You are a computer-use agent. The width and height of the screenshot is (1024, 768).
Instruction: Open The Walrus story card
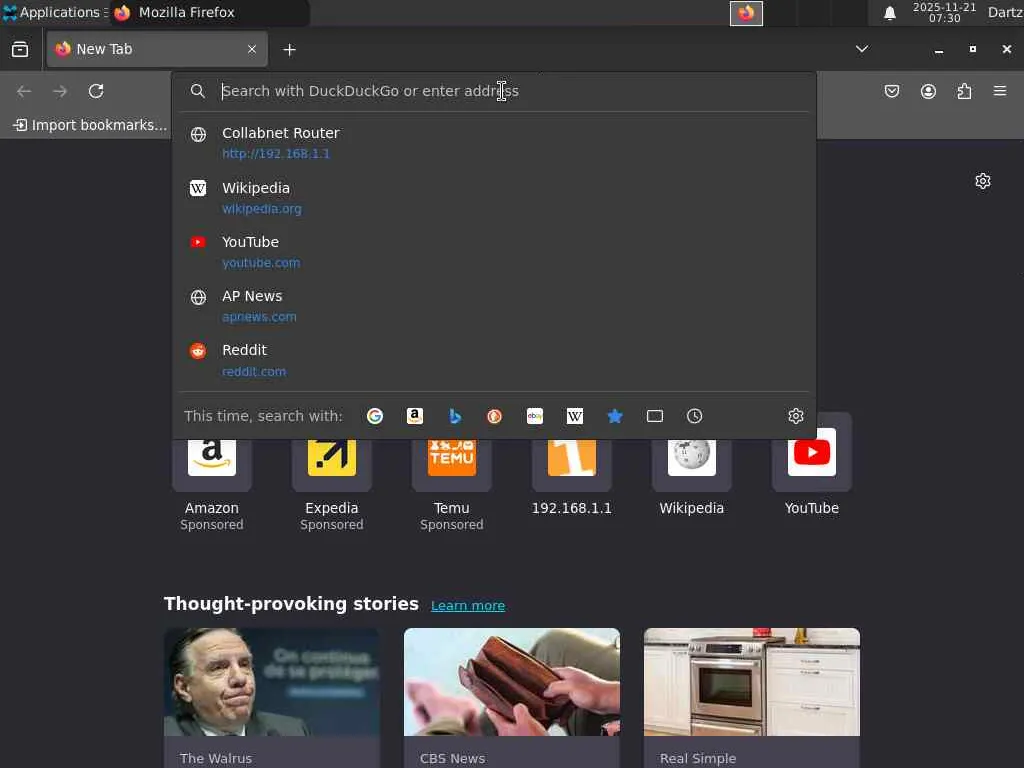pos(272,697)
